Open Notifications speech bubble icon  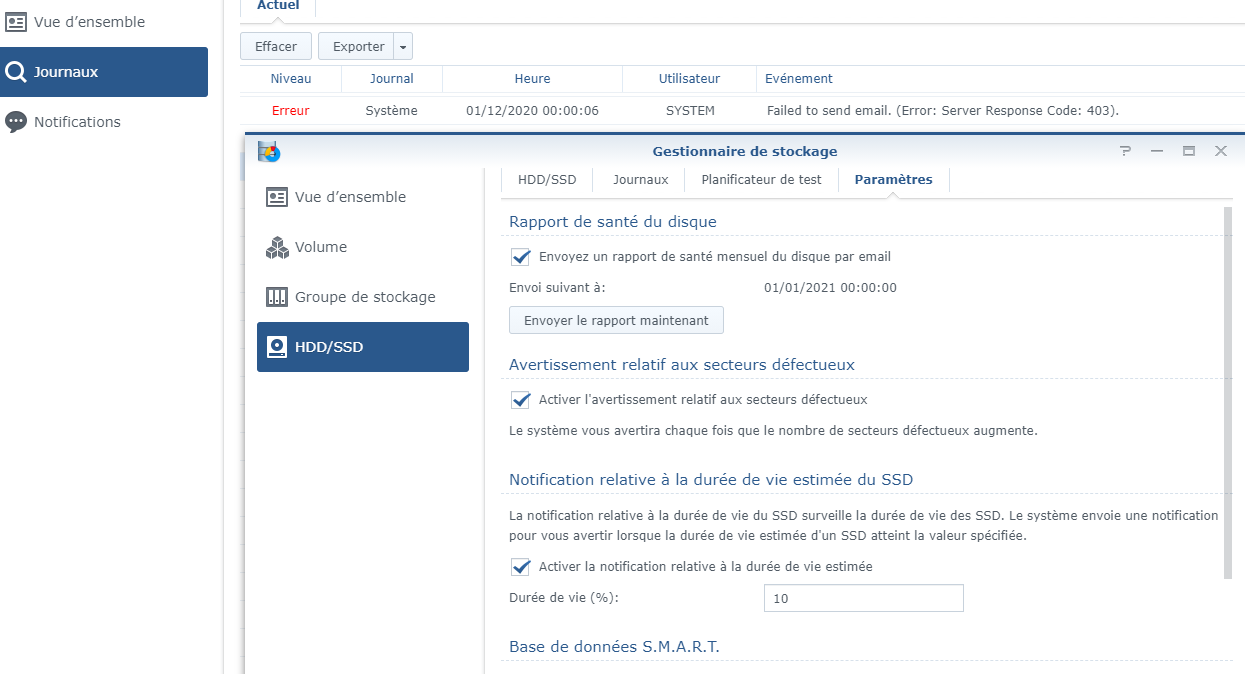pos(16,122)
